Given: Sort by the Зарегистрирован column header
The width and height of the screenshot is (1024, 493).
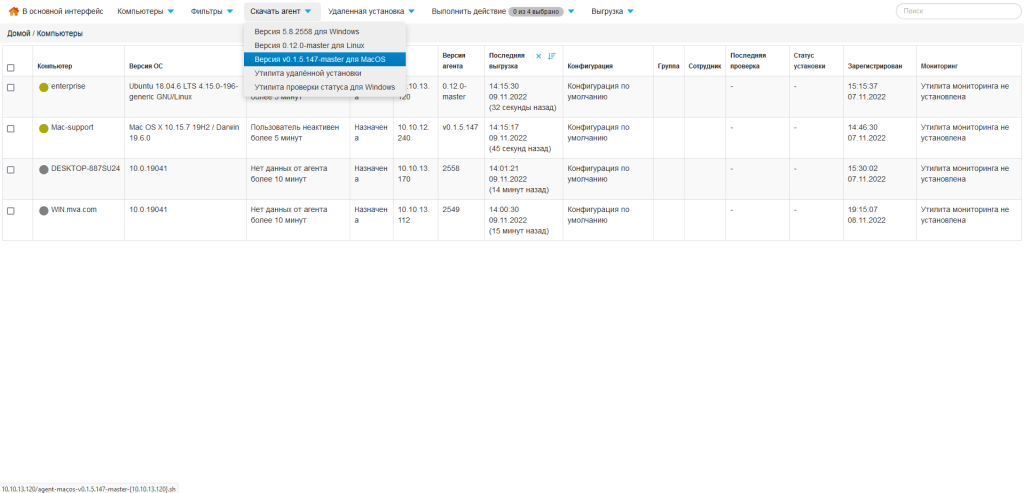Looking at the screenshot, I should (875, 67).
